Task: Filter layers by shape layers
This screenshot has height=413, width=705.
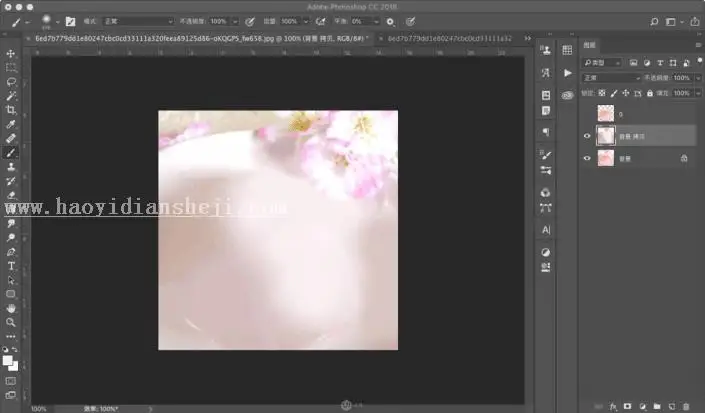Action: (x=673, y=63)
